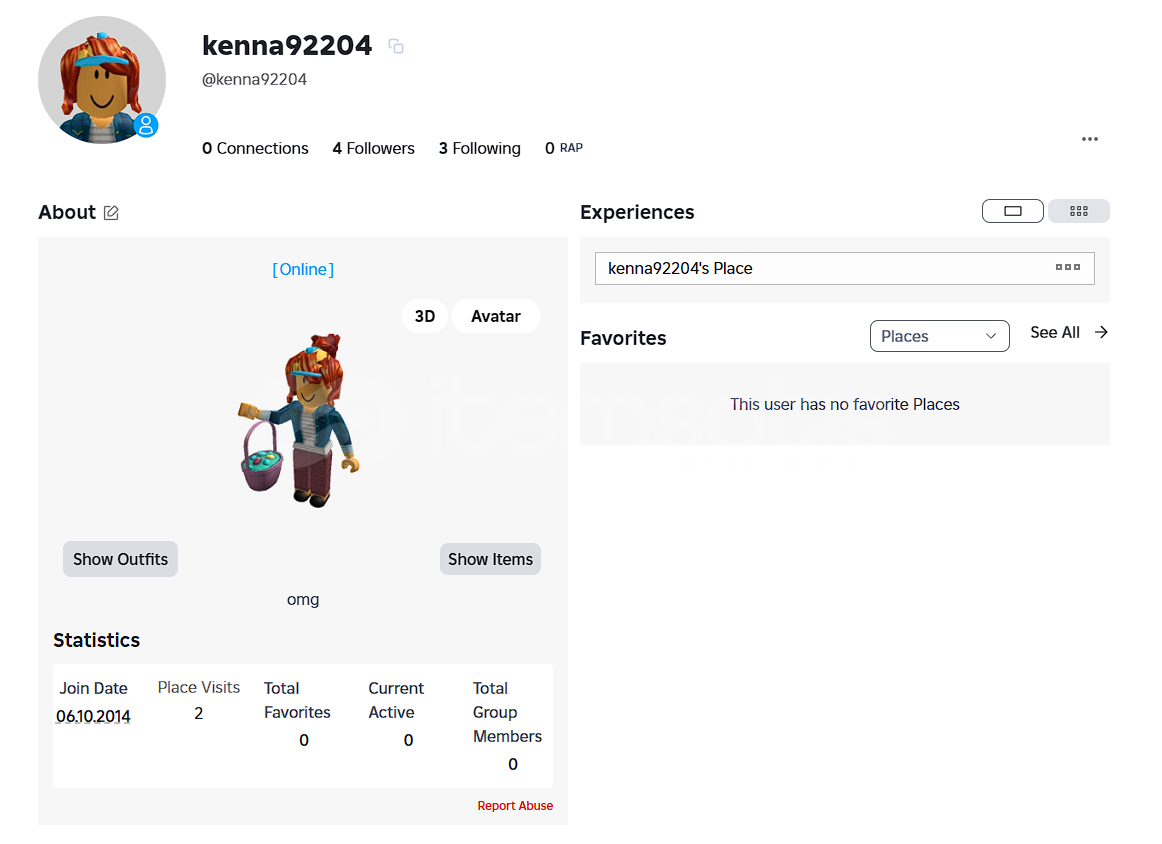This screenshot has height=844, width=1162.
Task: View the 0 Connections list
Action: point(255,148)
